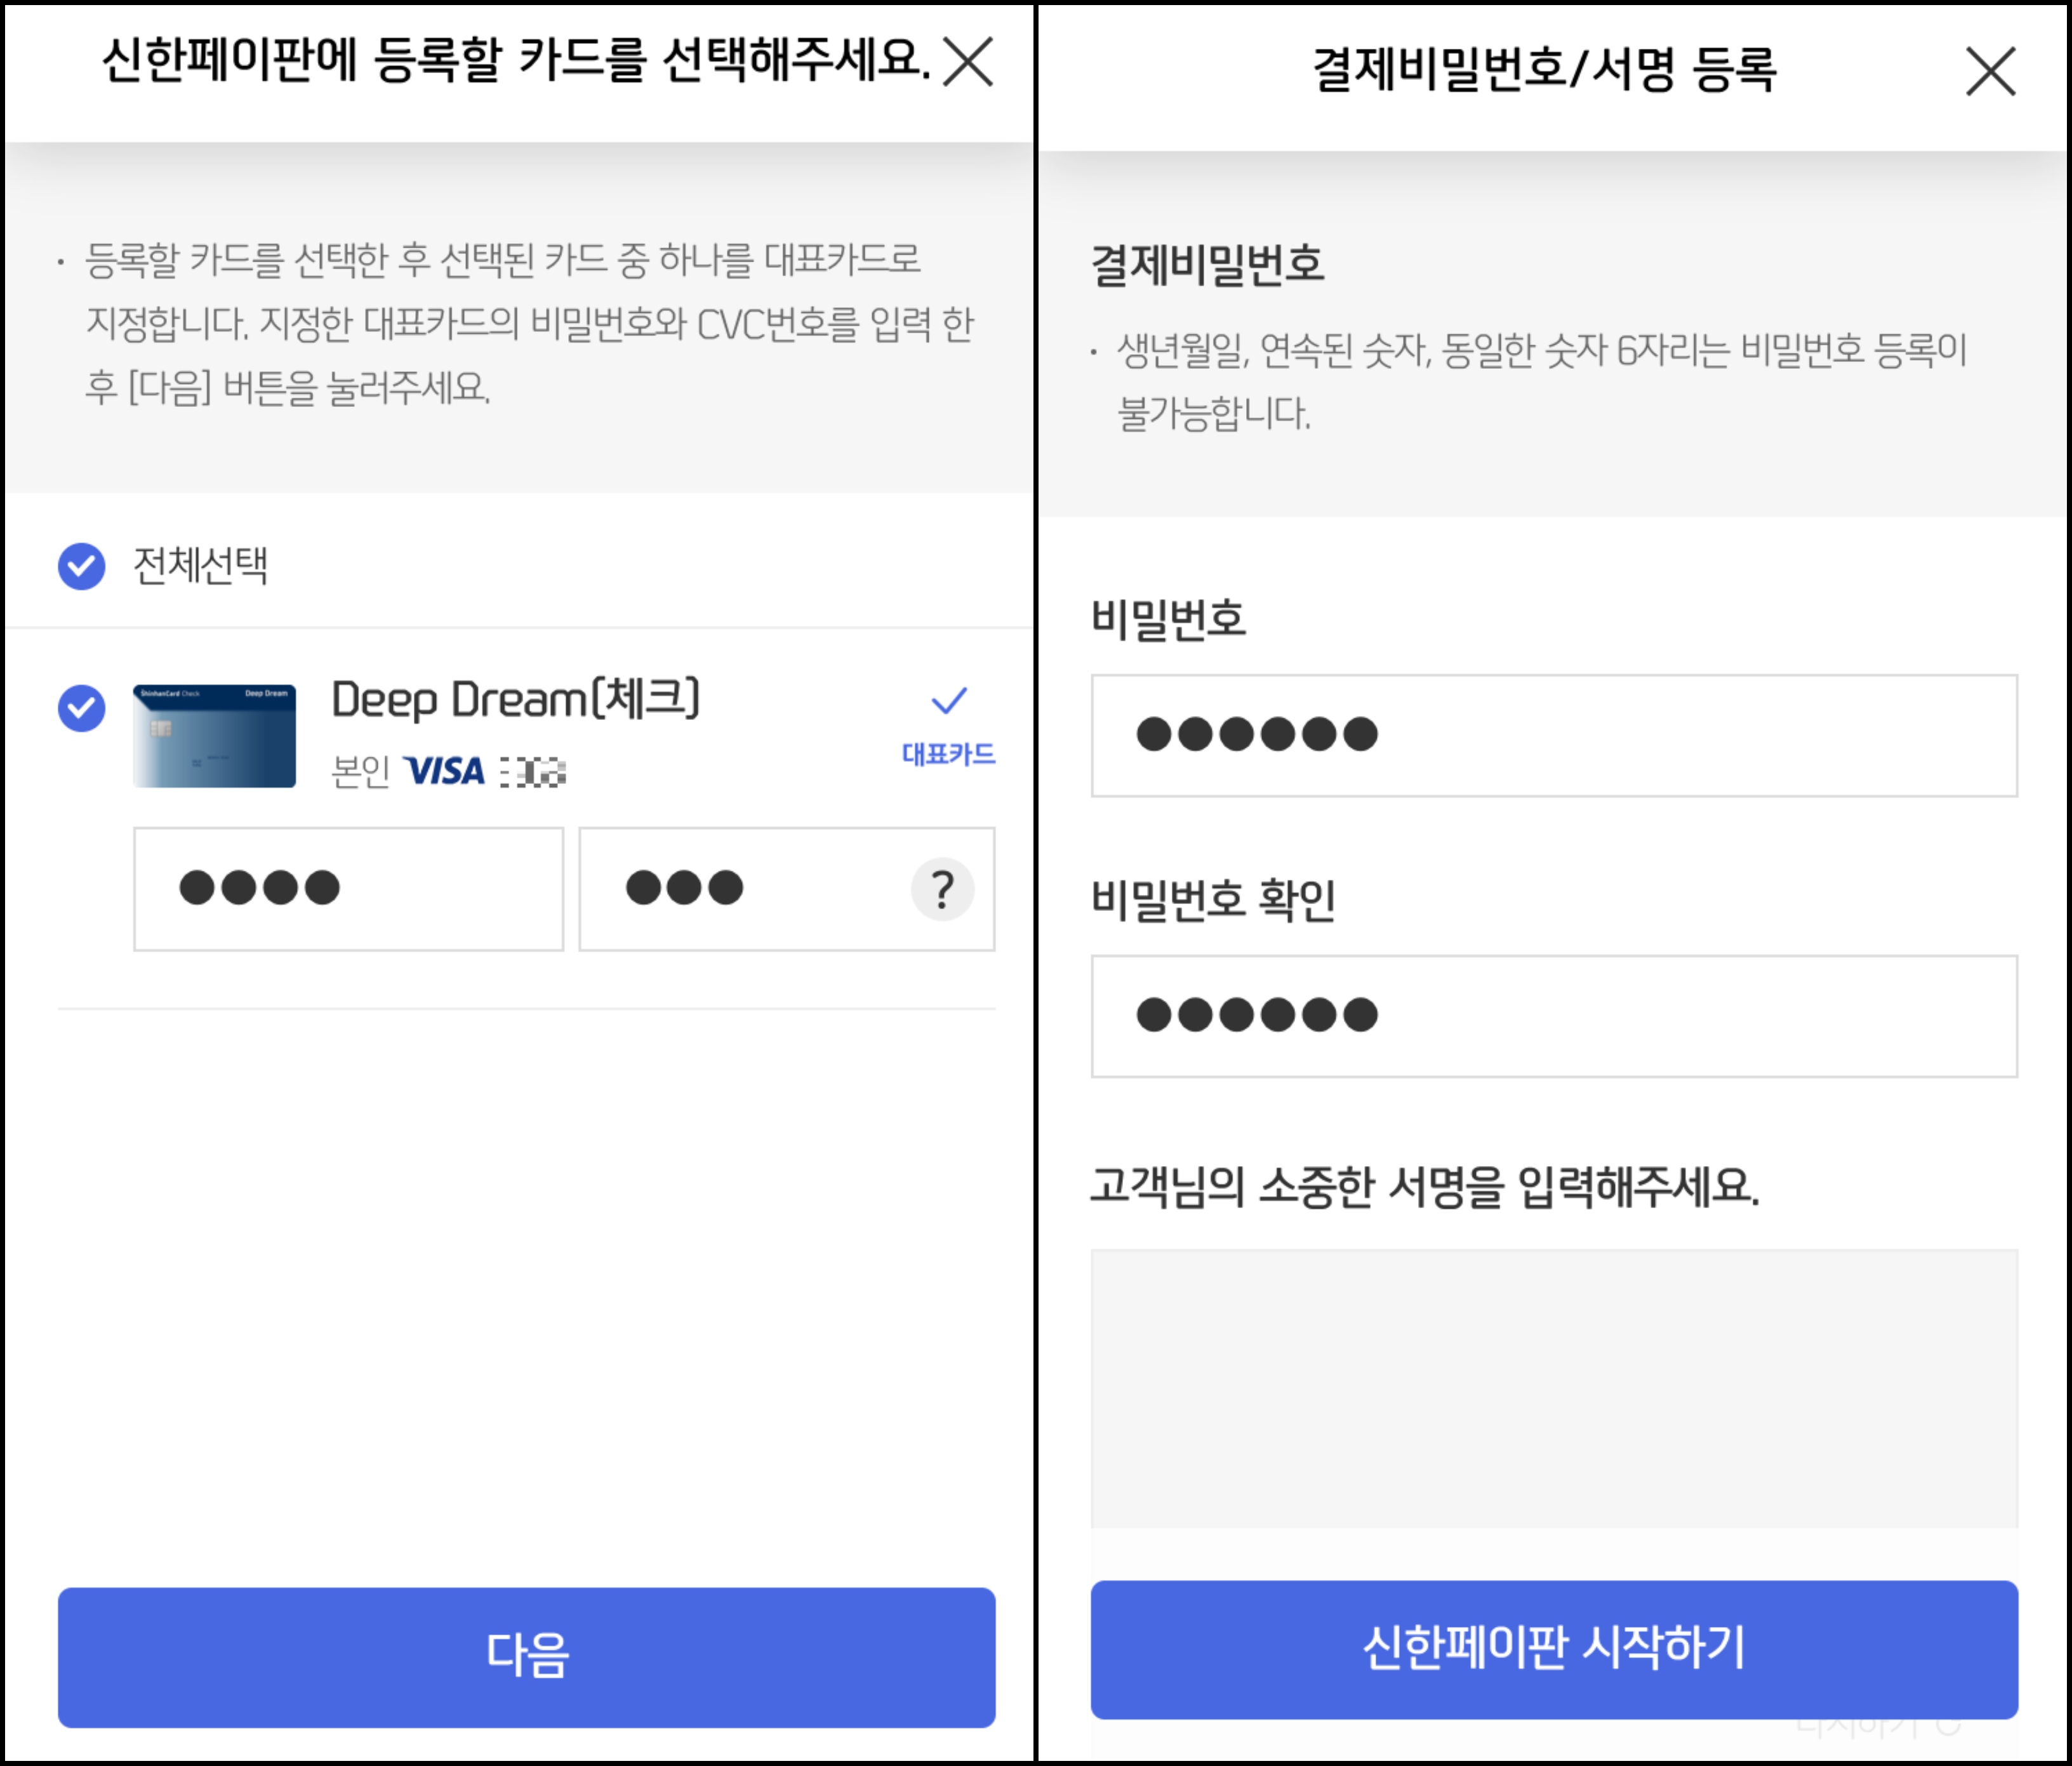Screen dimensions: 2072x1766
Task: Focus the 비밀번호 확인 input field
Action: [1554, 1016]
